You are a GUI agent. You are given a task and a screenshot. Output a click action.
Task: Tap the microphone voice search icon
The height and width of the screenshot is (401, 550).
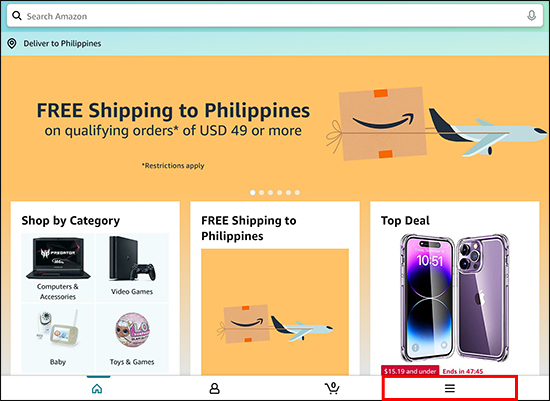click(531, 16)
